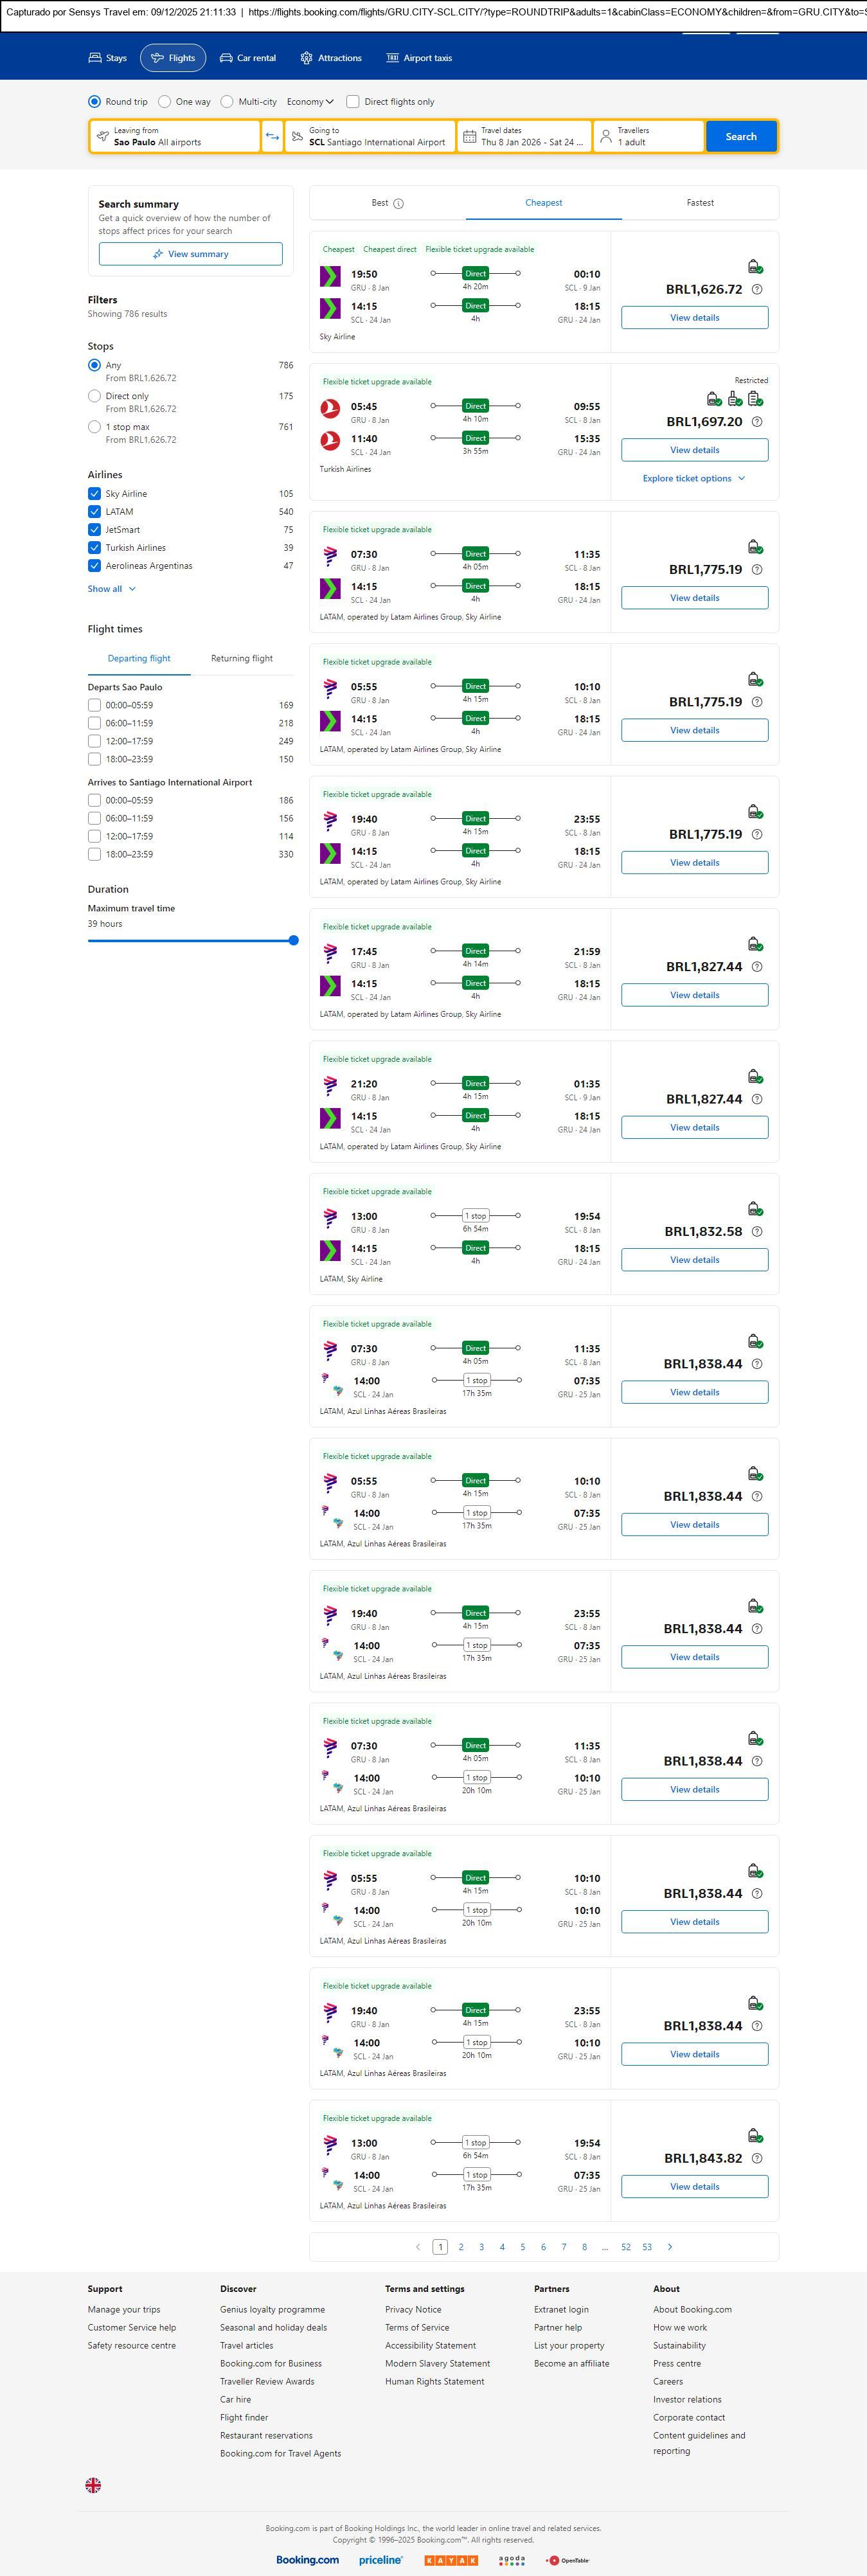Uncheck the Turkish Airlines filter
The height and width of the screenshot is (2576, 867).
[95, 548]
